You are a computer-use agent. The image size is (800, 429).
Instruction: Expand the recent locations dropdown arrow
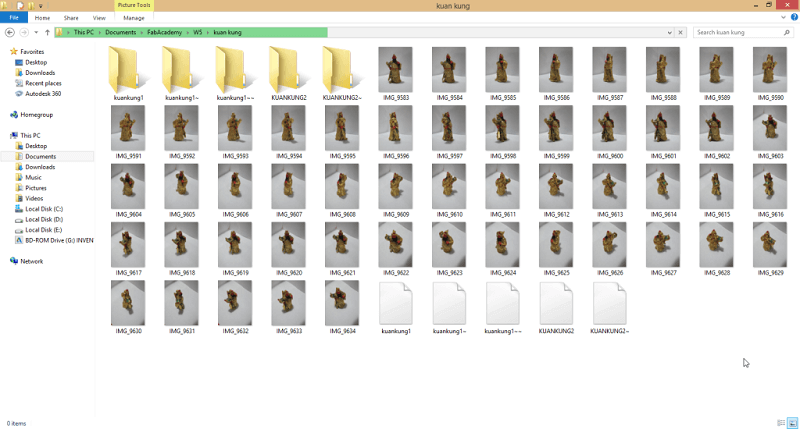(x=36, y=32)
